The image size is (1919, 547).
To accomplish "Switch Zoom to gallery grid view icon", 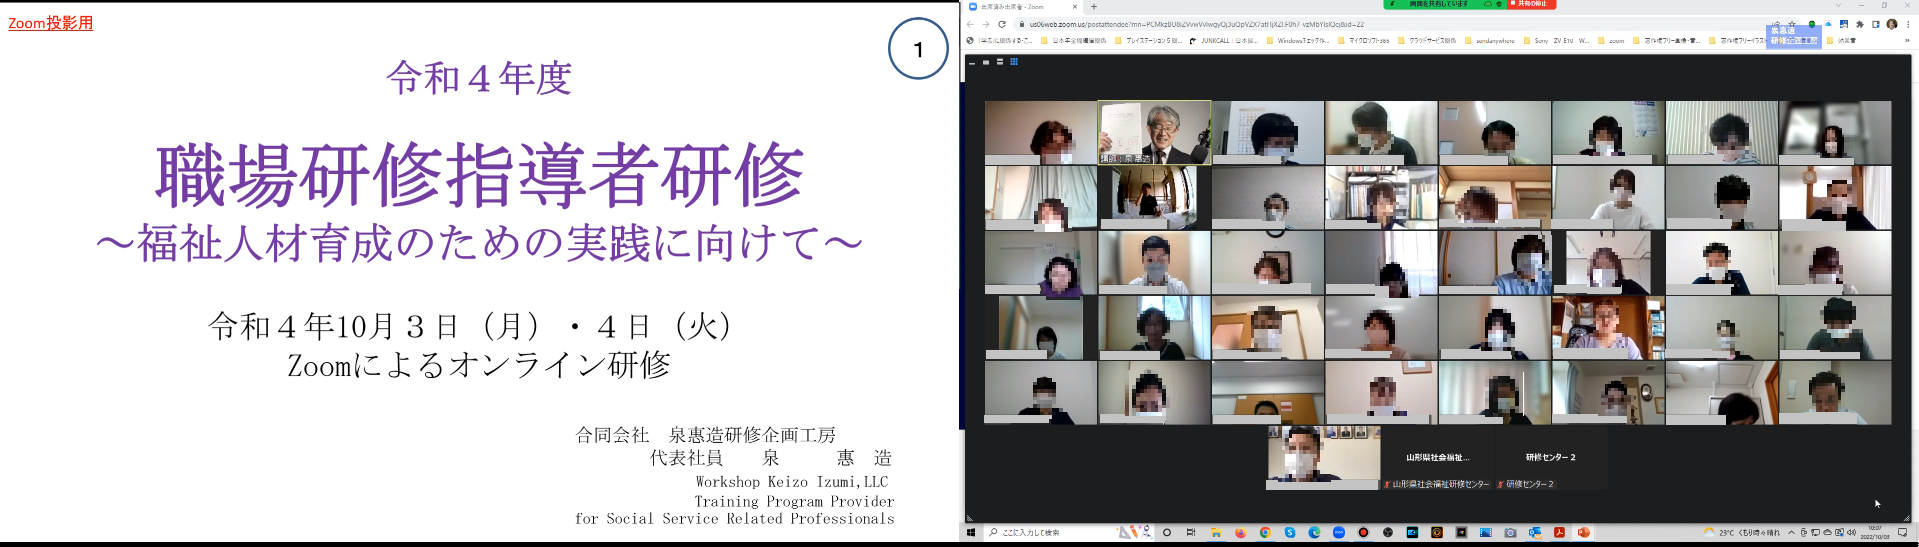I will (1014, 62).
